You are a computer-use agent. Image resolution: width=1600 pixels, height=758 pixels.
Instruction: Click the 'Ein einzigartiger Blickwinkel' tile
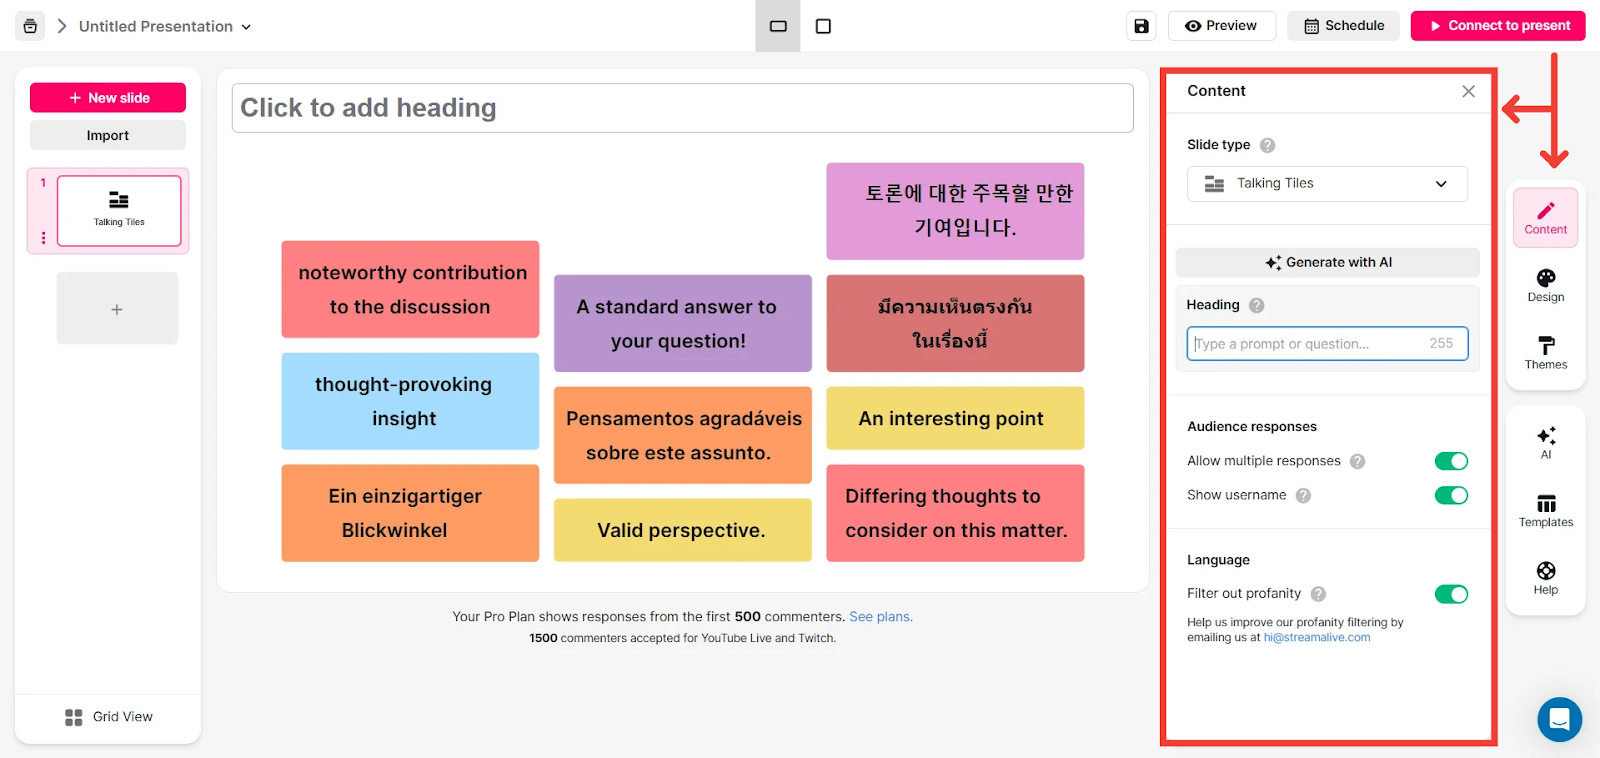[x=410, y=513]
